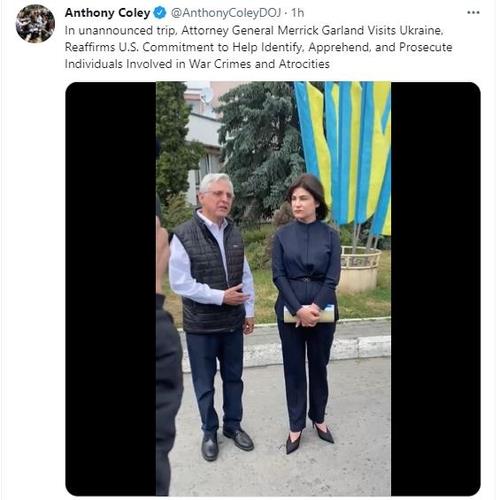Click the right black letterbox bar of video
500x500 pixels.
pos(436,289)
